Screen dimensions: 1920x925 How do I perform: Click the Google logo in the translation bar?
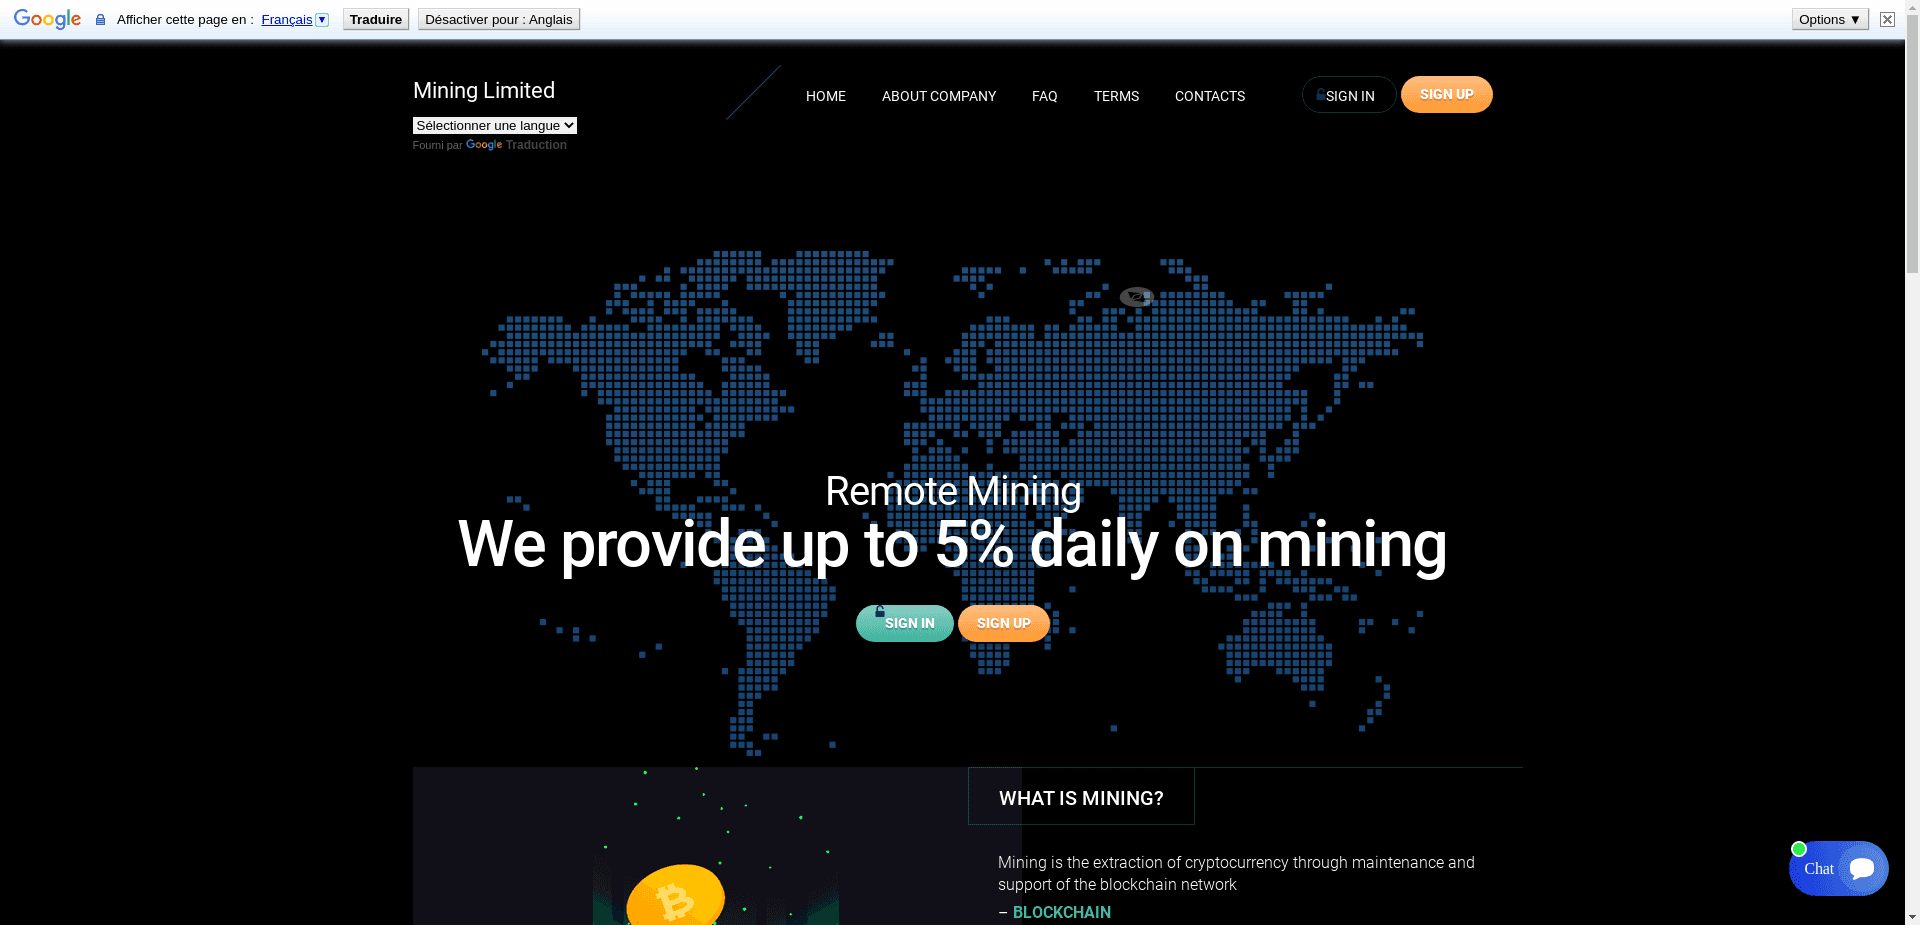point(46,18)
